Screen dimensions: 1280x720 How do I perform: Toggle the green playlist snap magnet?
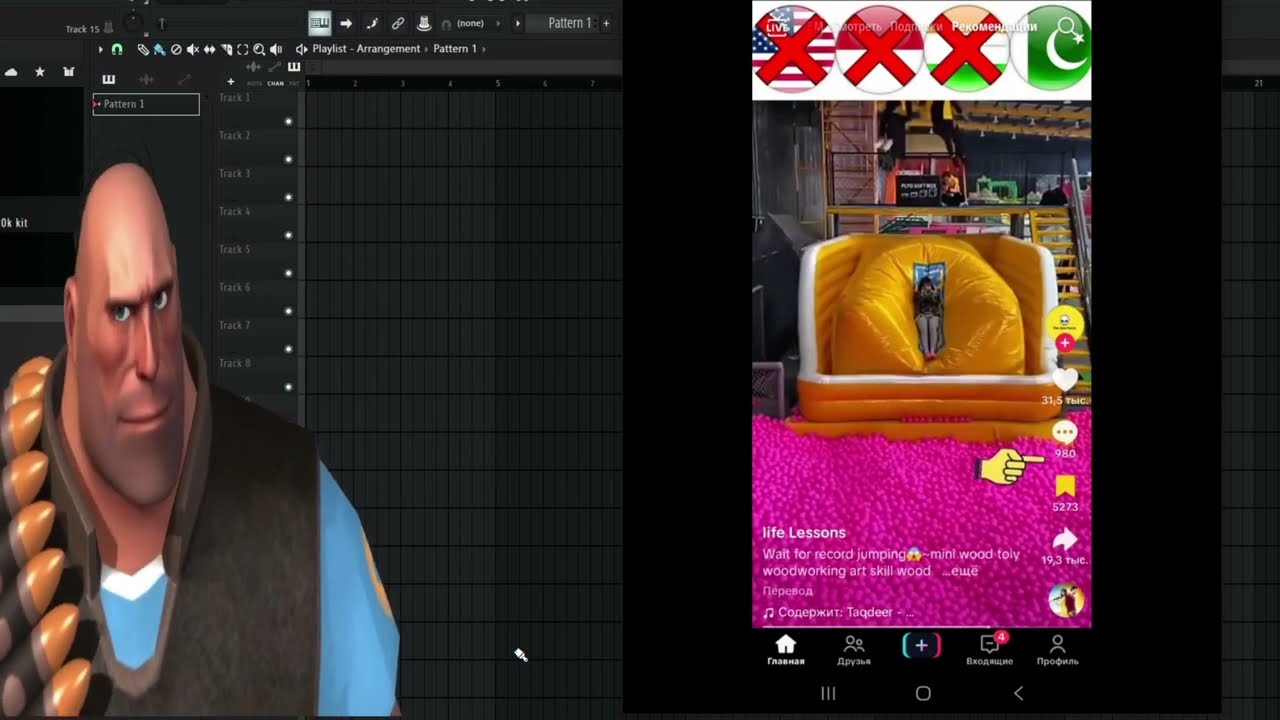point(117,49)
